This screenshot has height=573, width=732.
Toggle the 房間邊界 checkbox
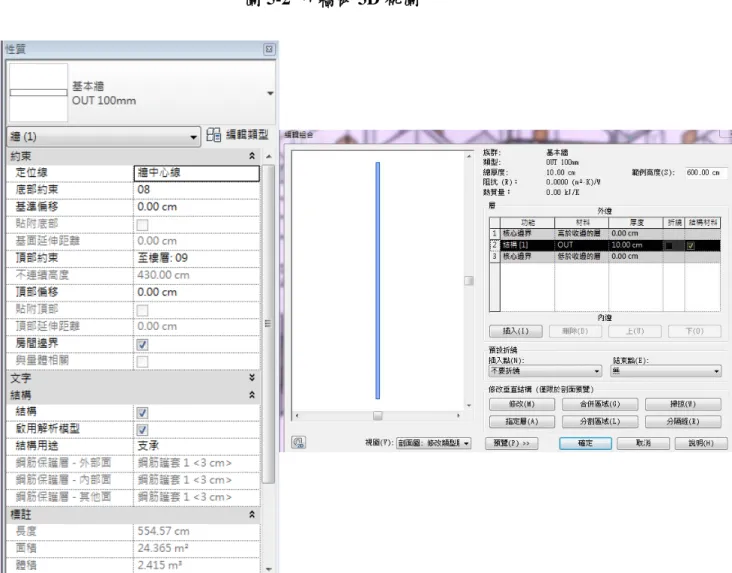coord(142,345)
